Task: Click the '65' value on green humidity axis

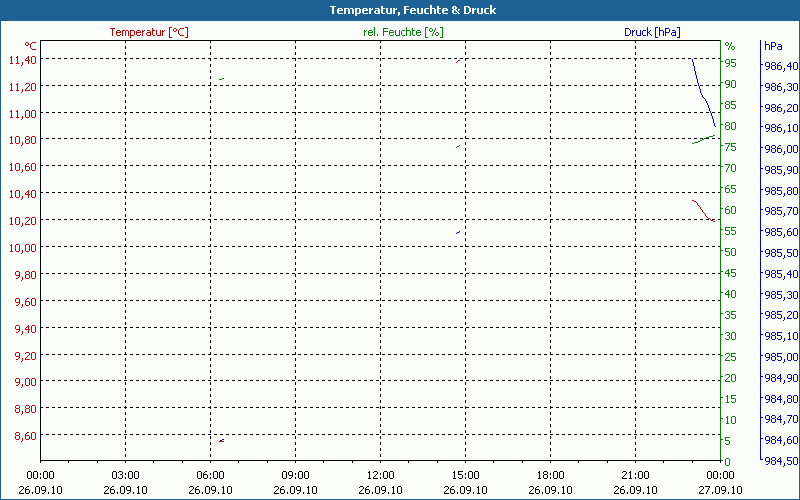Action: coord(731,189)
